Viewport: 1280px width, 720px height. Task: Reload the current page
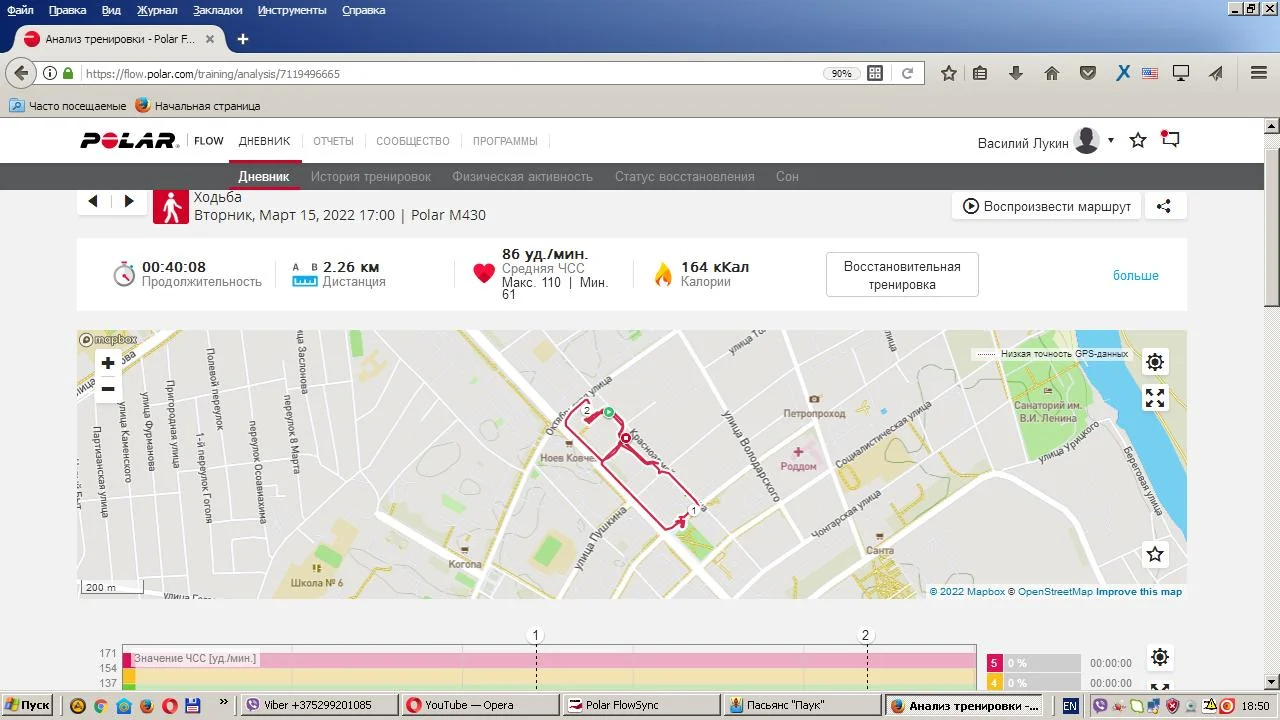[x=907, y=73]
